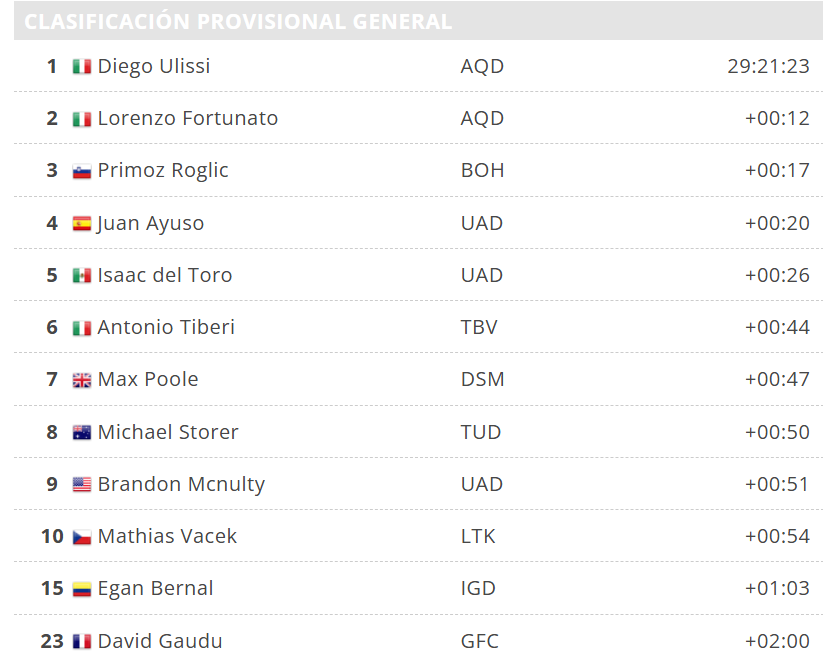This screenshot has height=658, width=823.
Task: Click the Colombian flag beside Egan Bernal
Action: coord(82,589)
